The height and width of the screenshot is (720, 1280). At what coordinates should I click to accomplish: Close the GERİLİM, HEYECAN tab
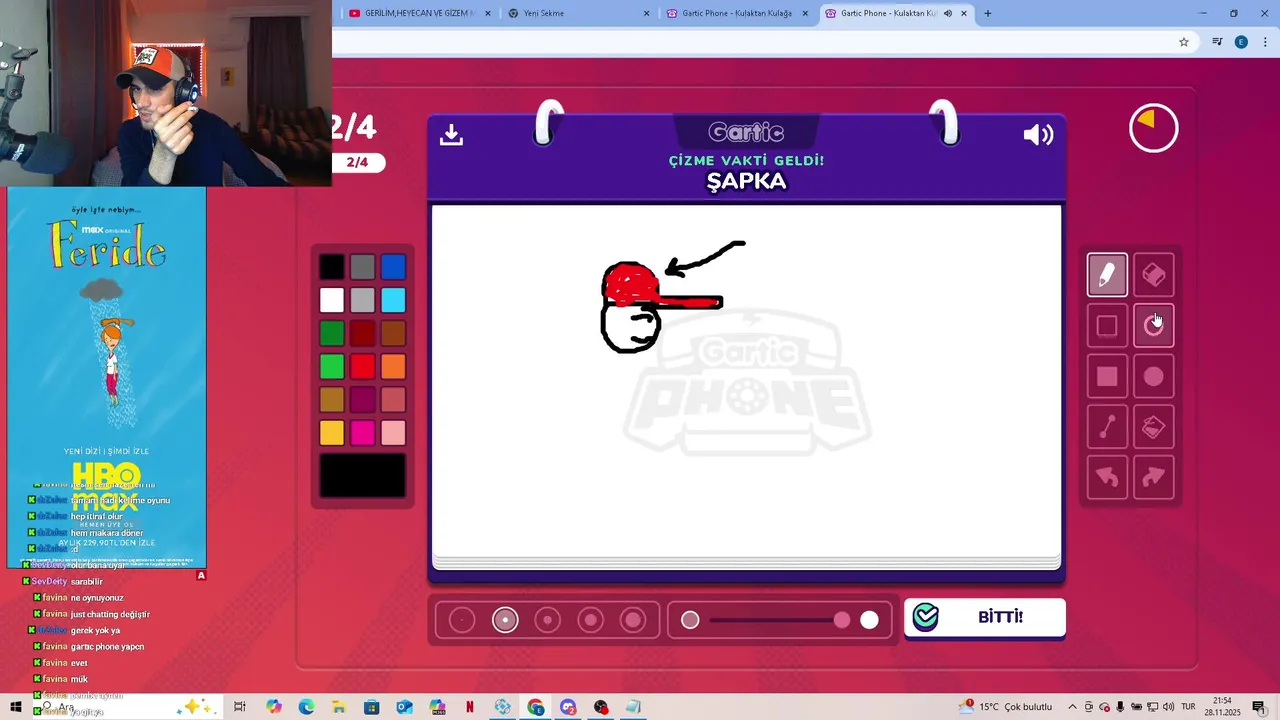pos(488,13)
